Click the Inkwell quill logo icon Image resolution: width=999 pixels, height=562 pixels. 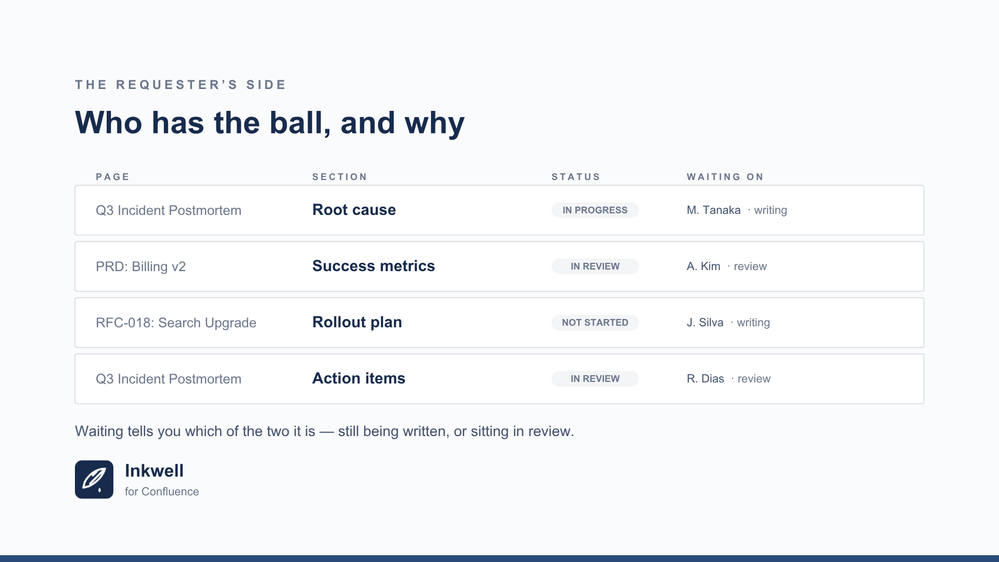(94, 479)
